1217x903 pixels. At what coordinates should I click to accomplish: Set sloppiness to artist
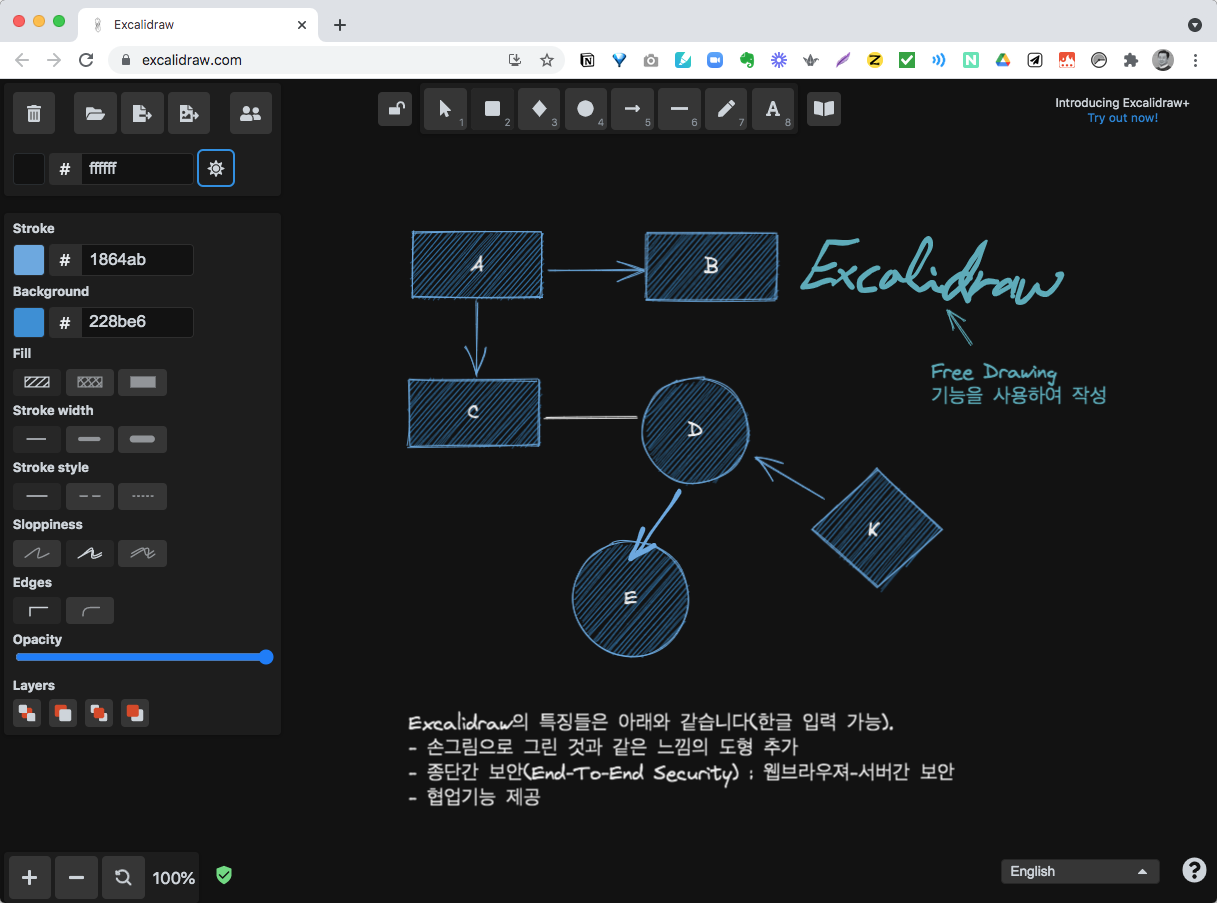coord(90,553)
